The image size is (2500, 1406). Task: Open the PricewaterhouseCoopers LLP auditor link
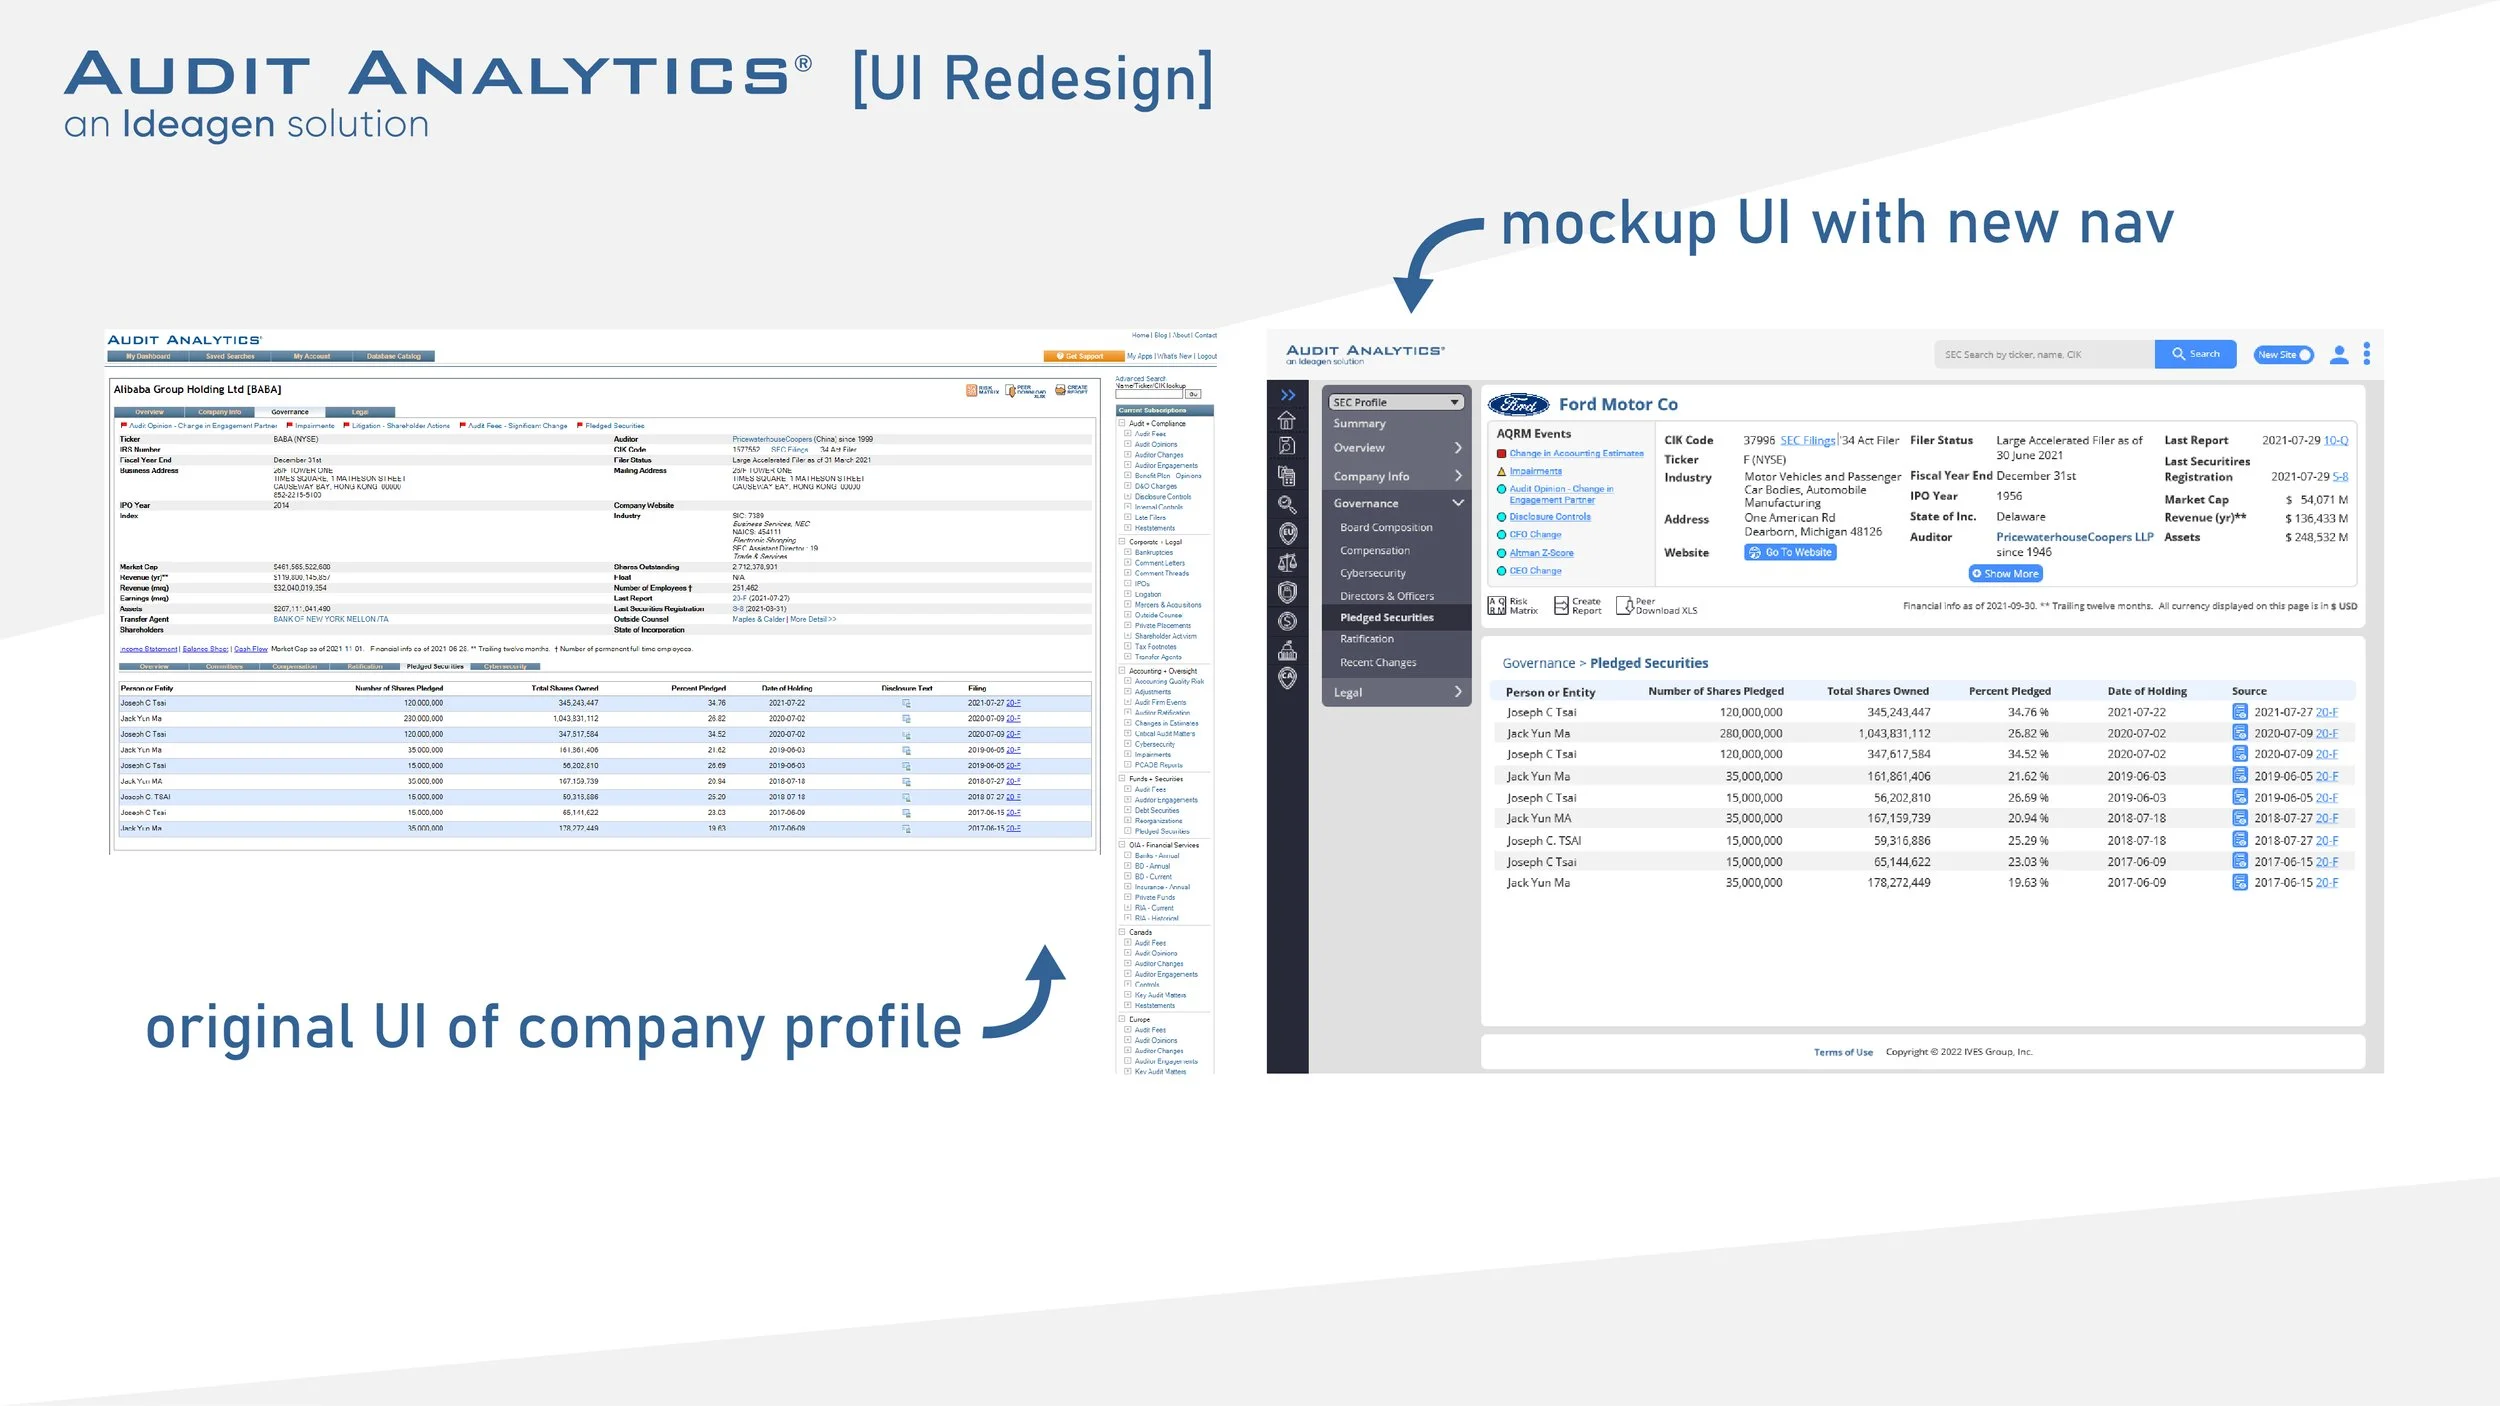[2075, 537]
